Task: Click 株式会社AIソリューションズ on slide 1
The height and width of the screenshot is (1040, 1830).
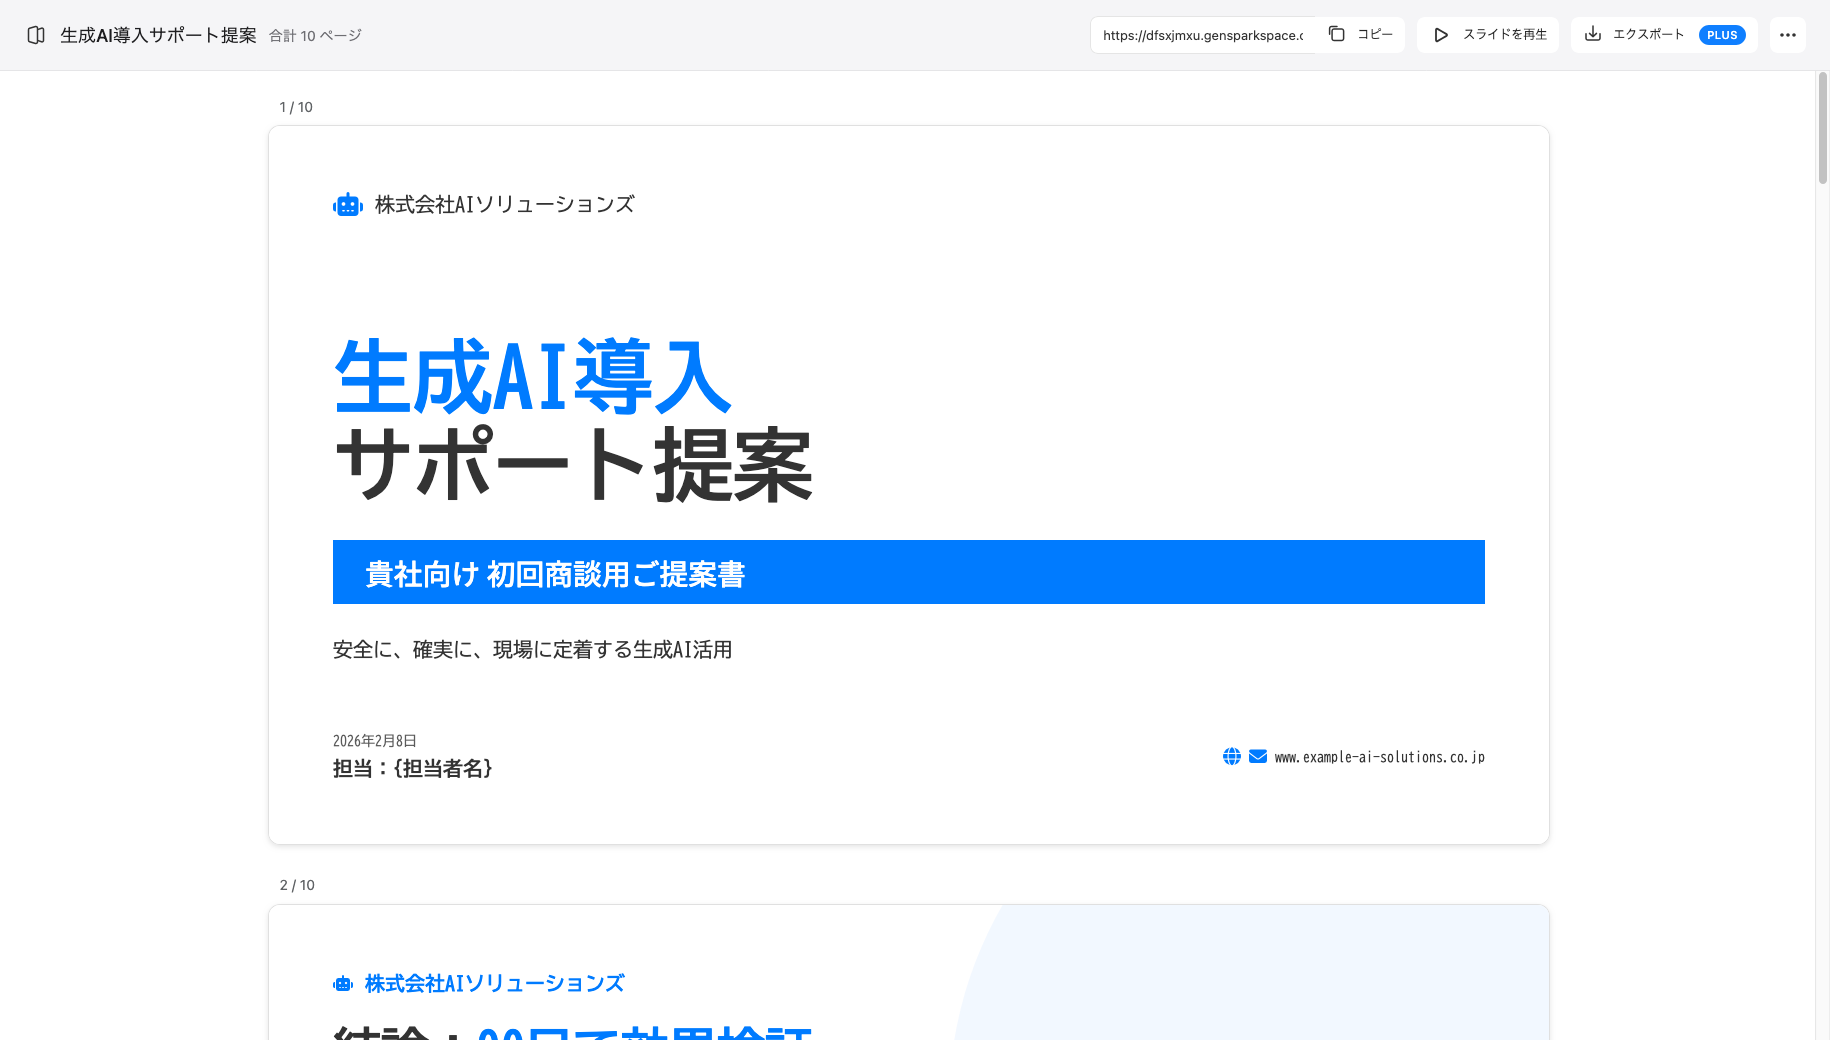Action: tap(505, 205)
